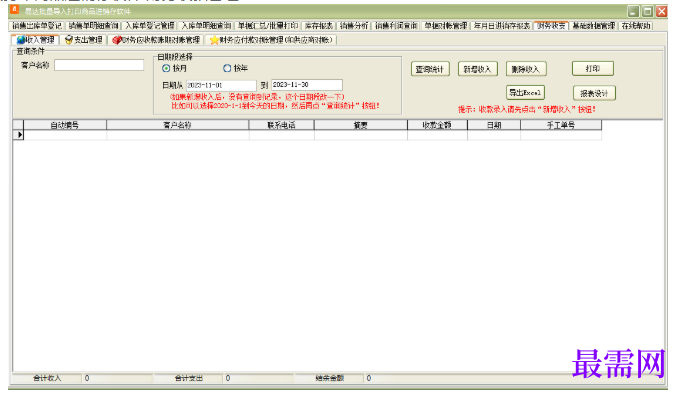The image size is (684, 395).
Task: Switch to the 入库单登记管理 tab
Action: [150, 26]
